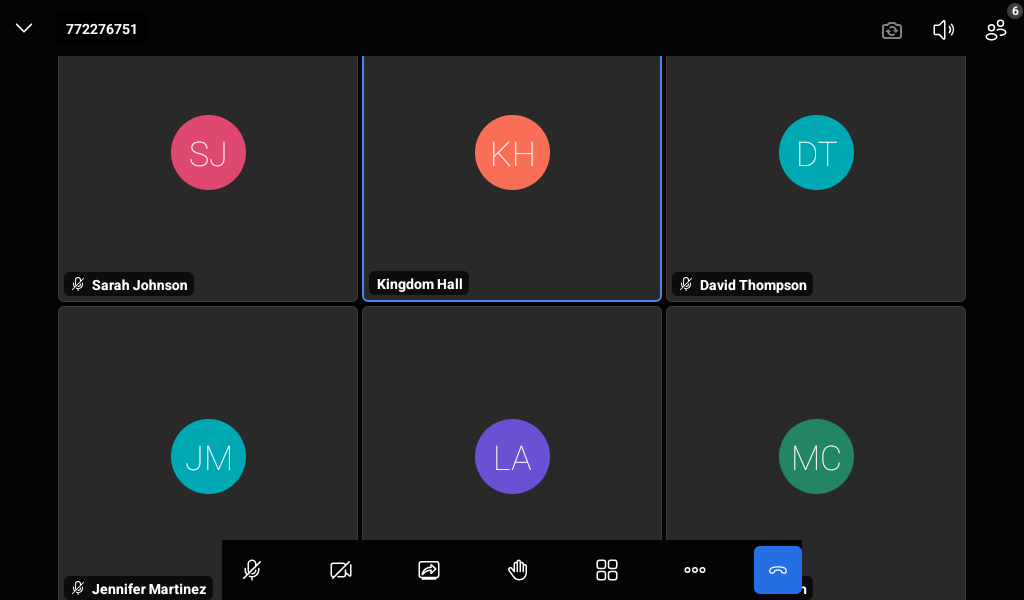
Task: Switch to gallery view with the grid icon
Action: click(606, 570)
